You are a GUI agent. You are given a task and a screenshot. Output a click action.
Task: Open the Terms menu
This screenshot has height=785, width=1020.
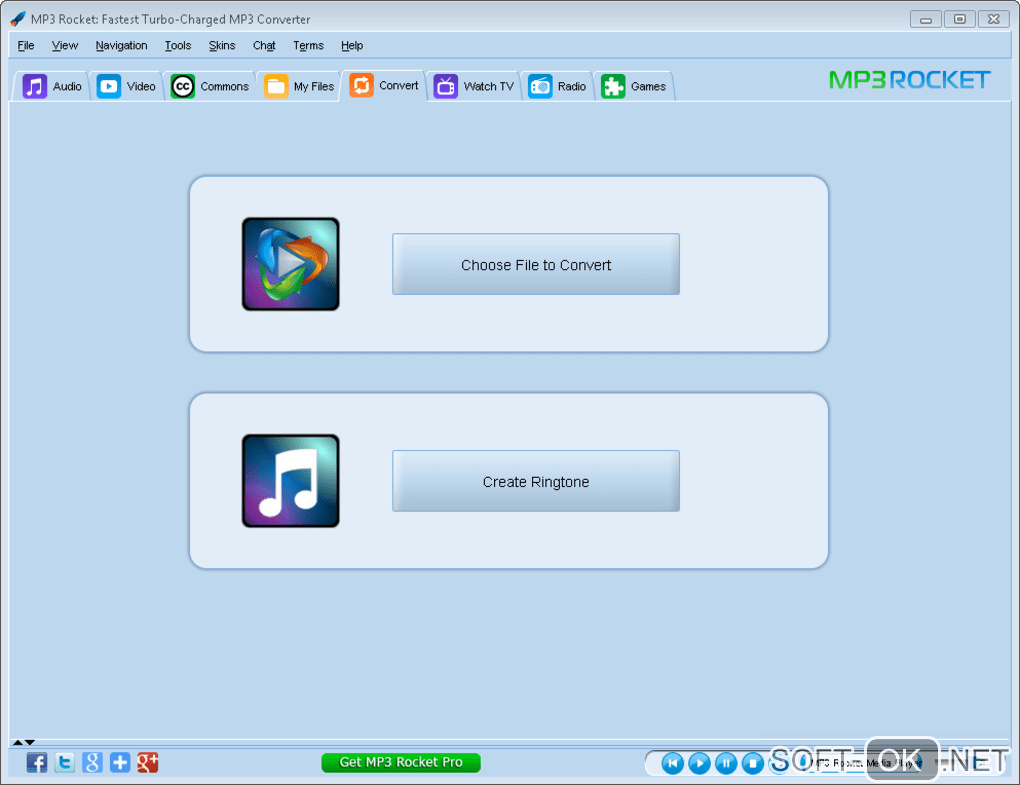coord(308,46)
